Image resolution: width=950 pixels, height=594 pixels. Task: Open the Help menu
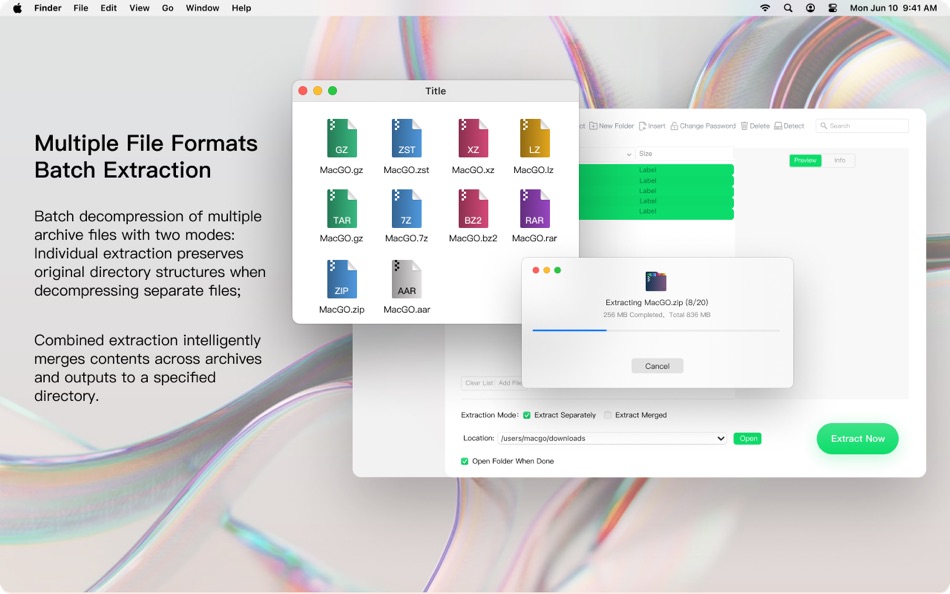[241, 8]
